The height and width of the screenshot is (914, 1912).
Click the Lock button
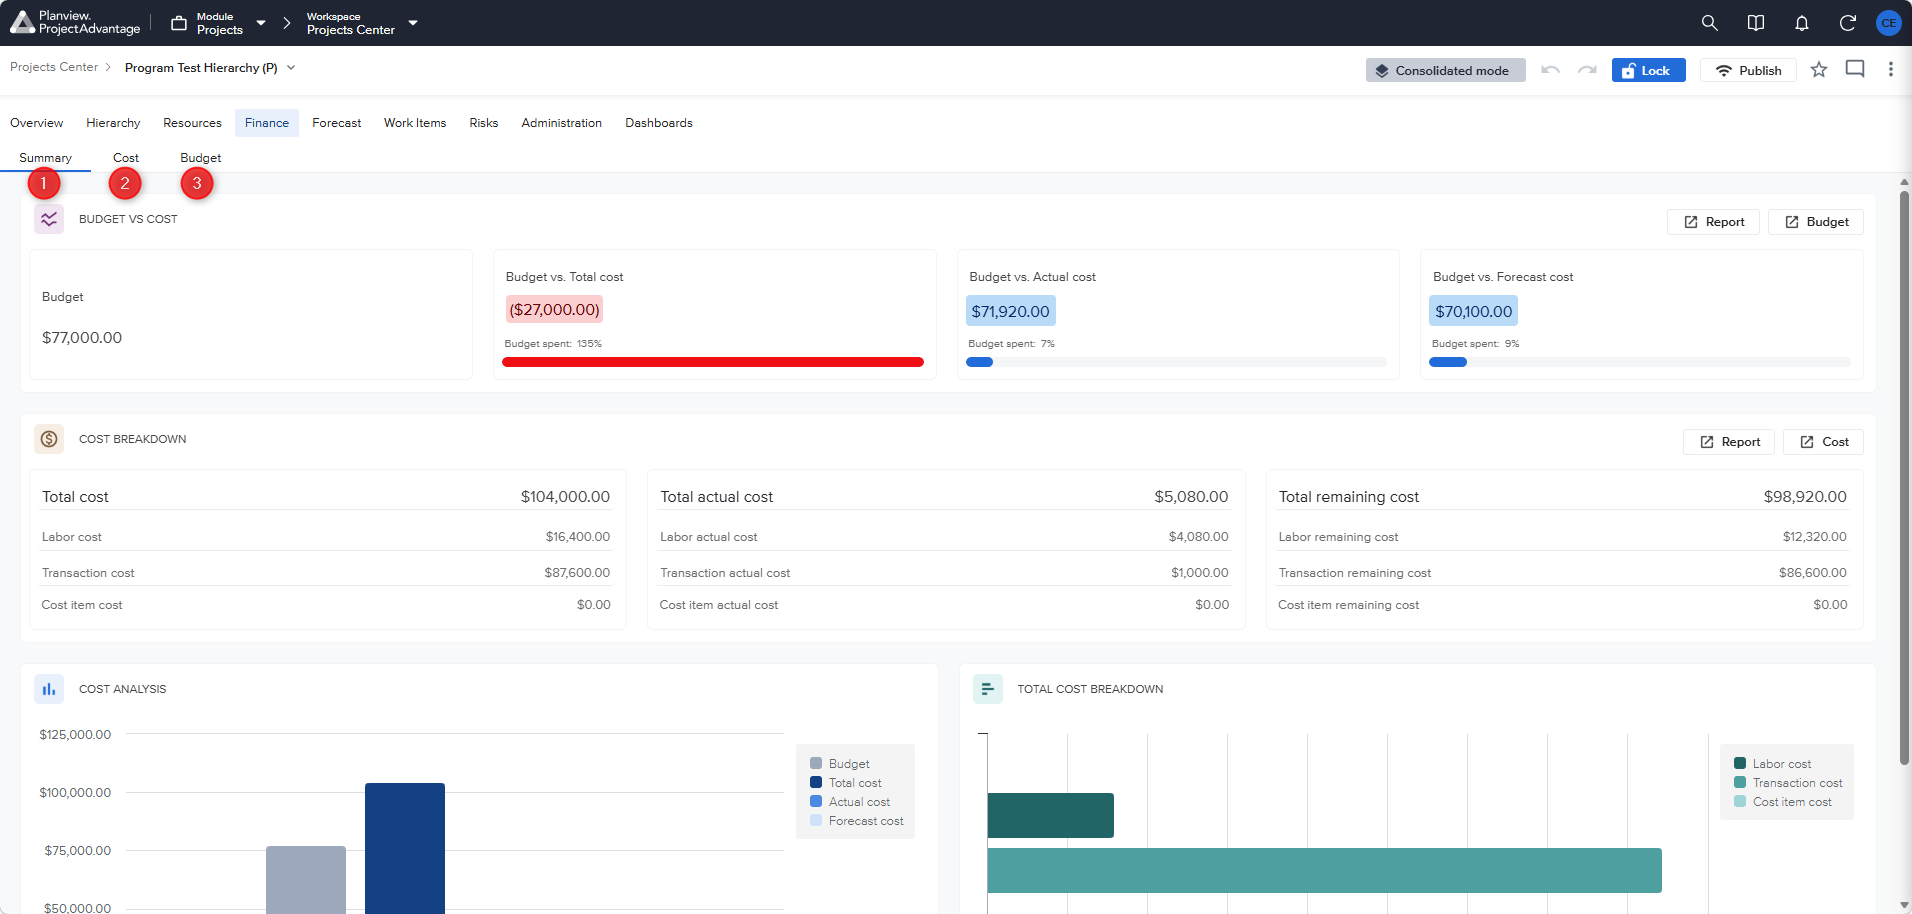(x=1648, y=70)
